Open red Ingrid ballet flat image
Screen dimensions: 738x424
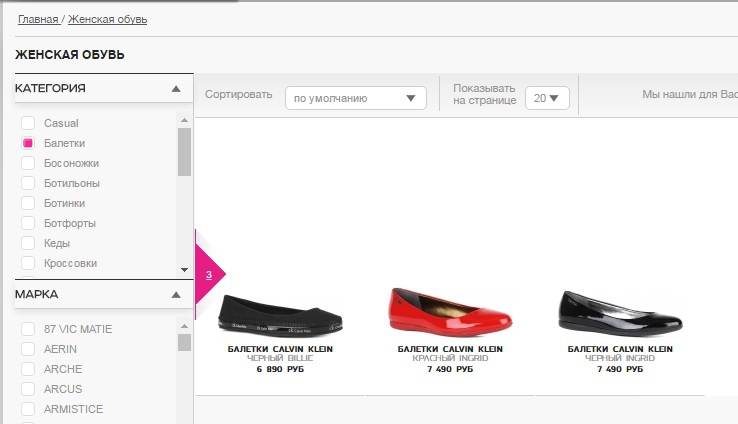(x=450, y=312)
